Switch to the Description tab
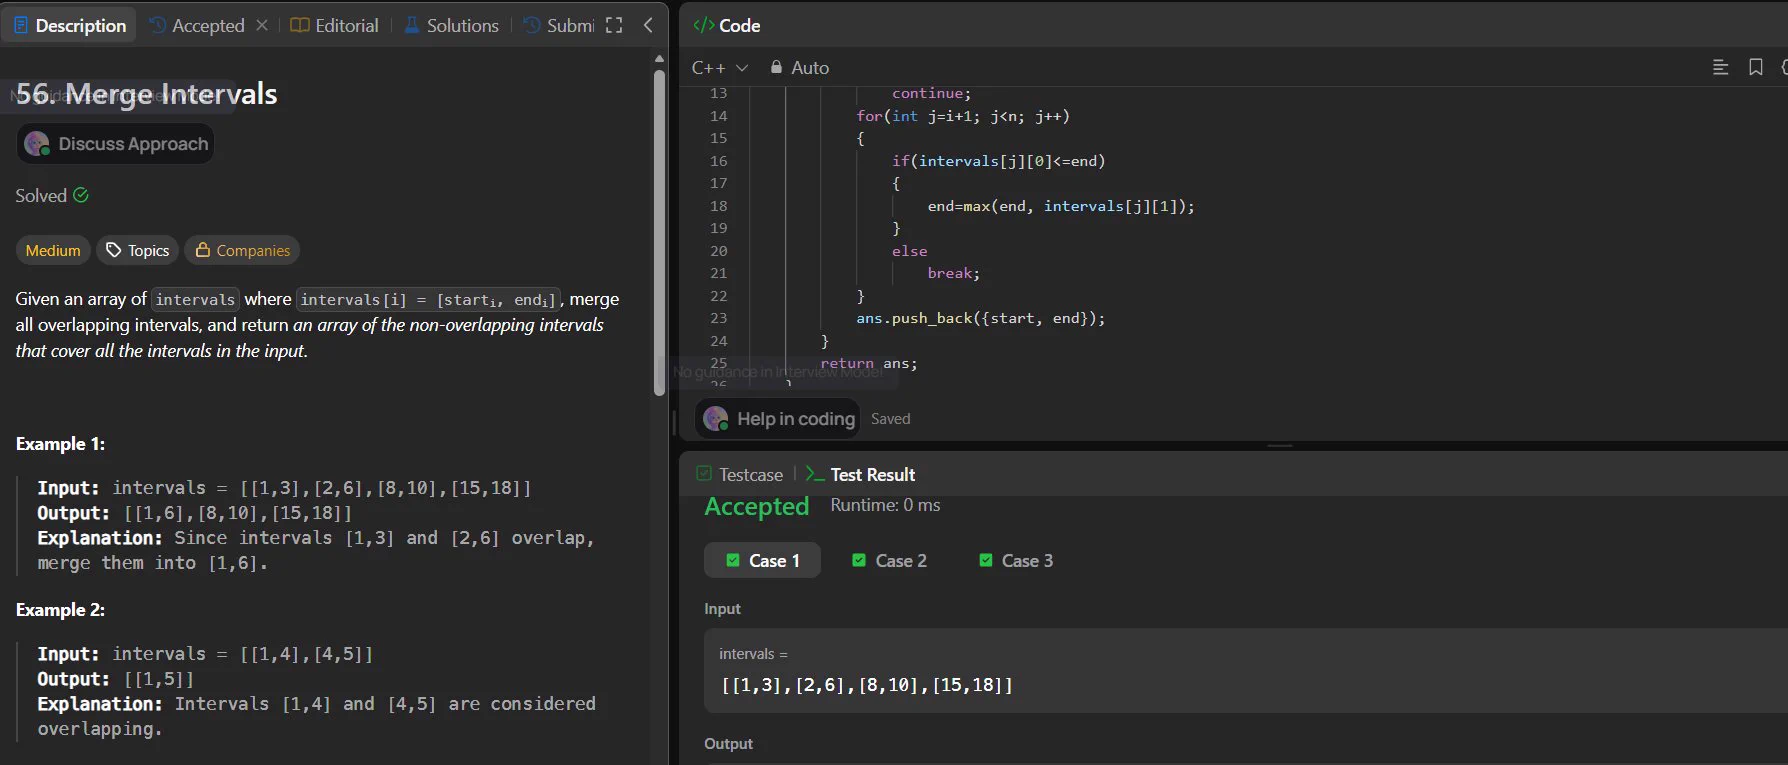This screenshot has width=1788, height=765. pyautogui.click(x=70, y=25)
